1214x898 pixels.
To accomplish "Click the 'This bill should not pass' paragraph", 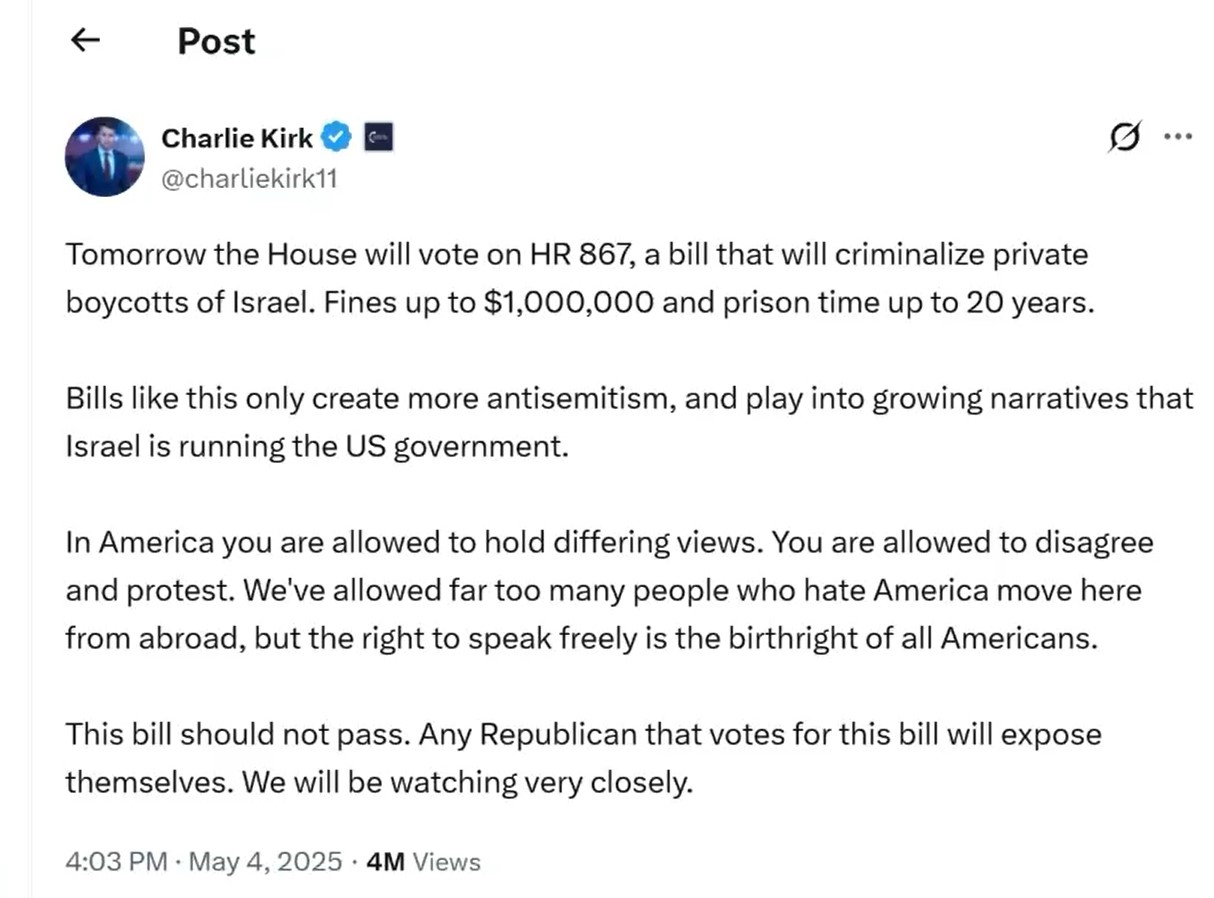I will (x=583, y=758).
